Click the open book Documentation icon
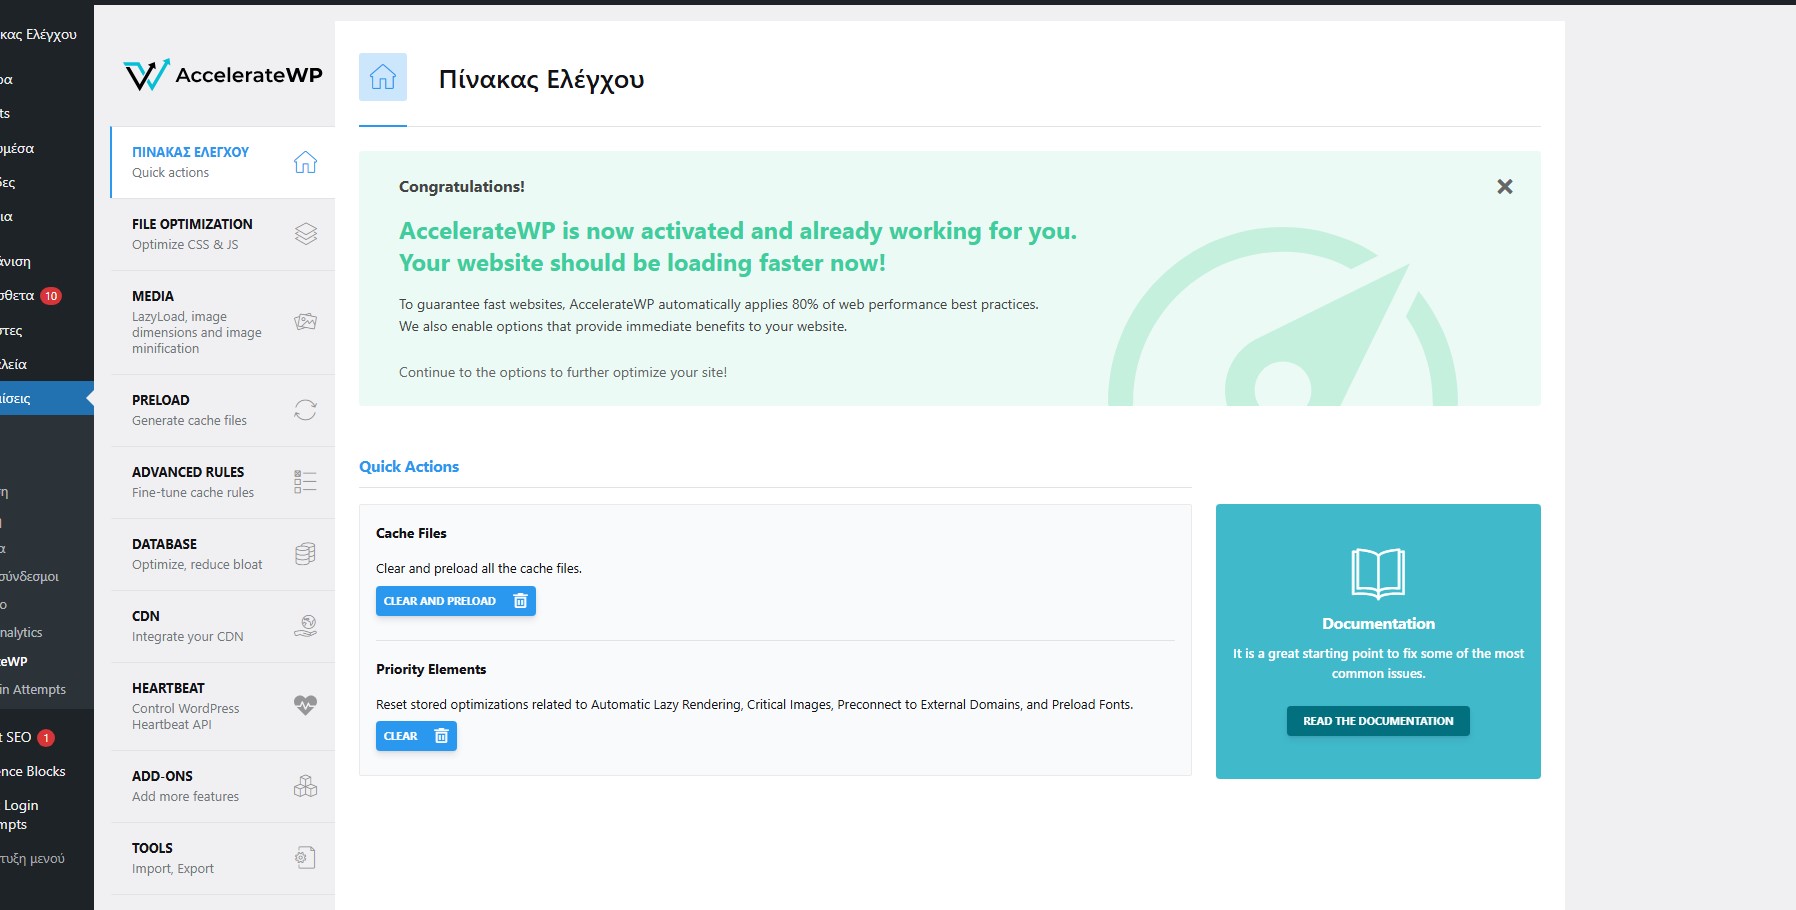Viewport: 1796px width, 910px height. pyautogui.click(x=1378, y=573)
